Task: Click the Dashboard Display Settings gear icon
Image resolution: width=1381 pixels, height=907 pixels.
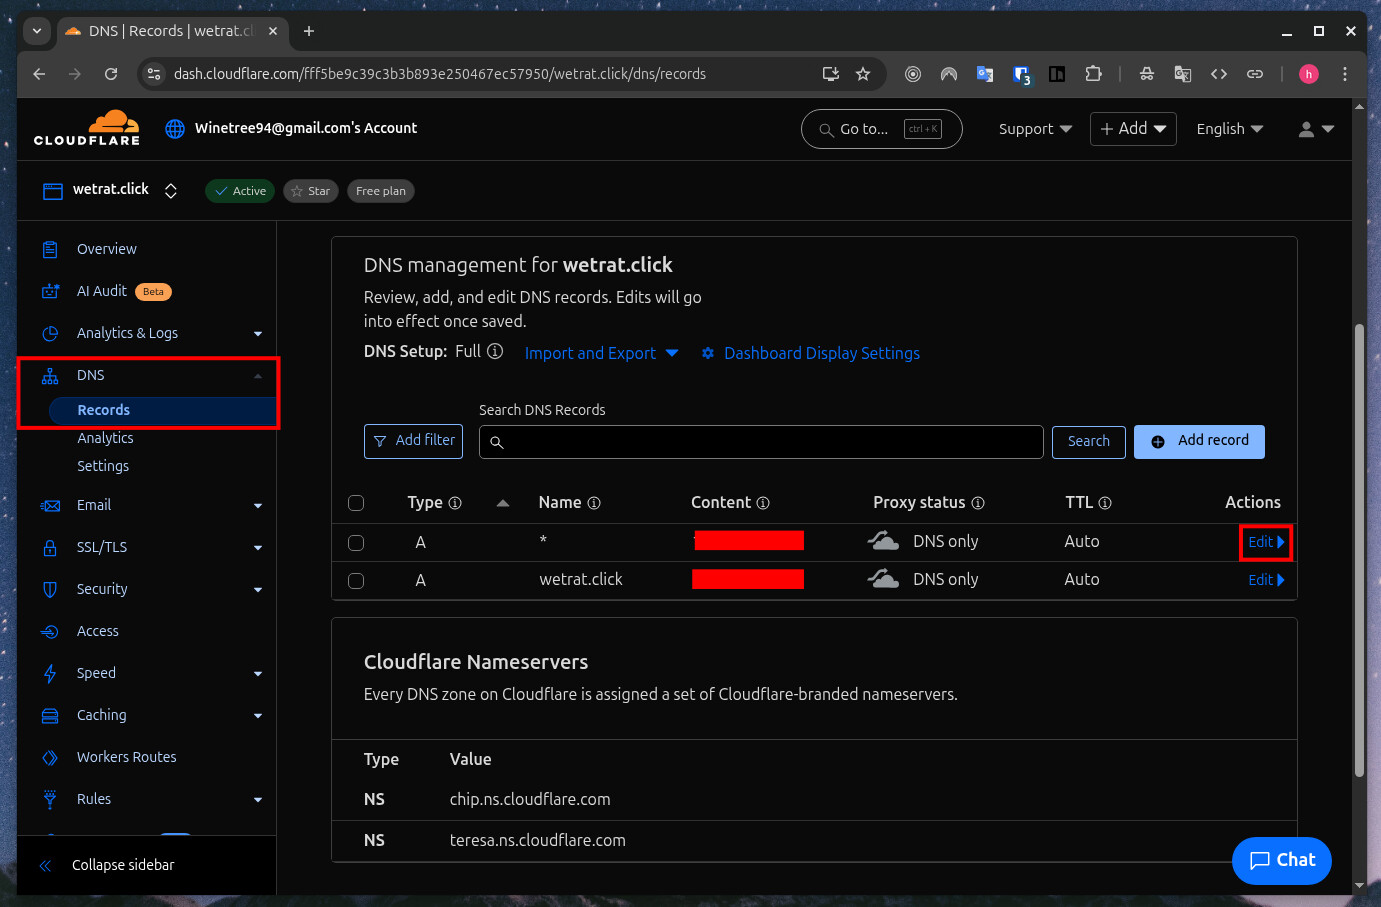Action: (708, 353)
